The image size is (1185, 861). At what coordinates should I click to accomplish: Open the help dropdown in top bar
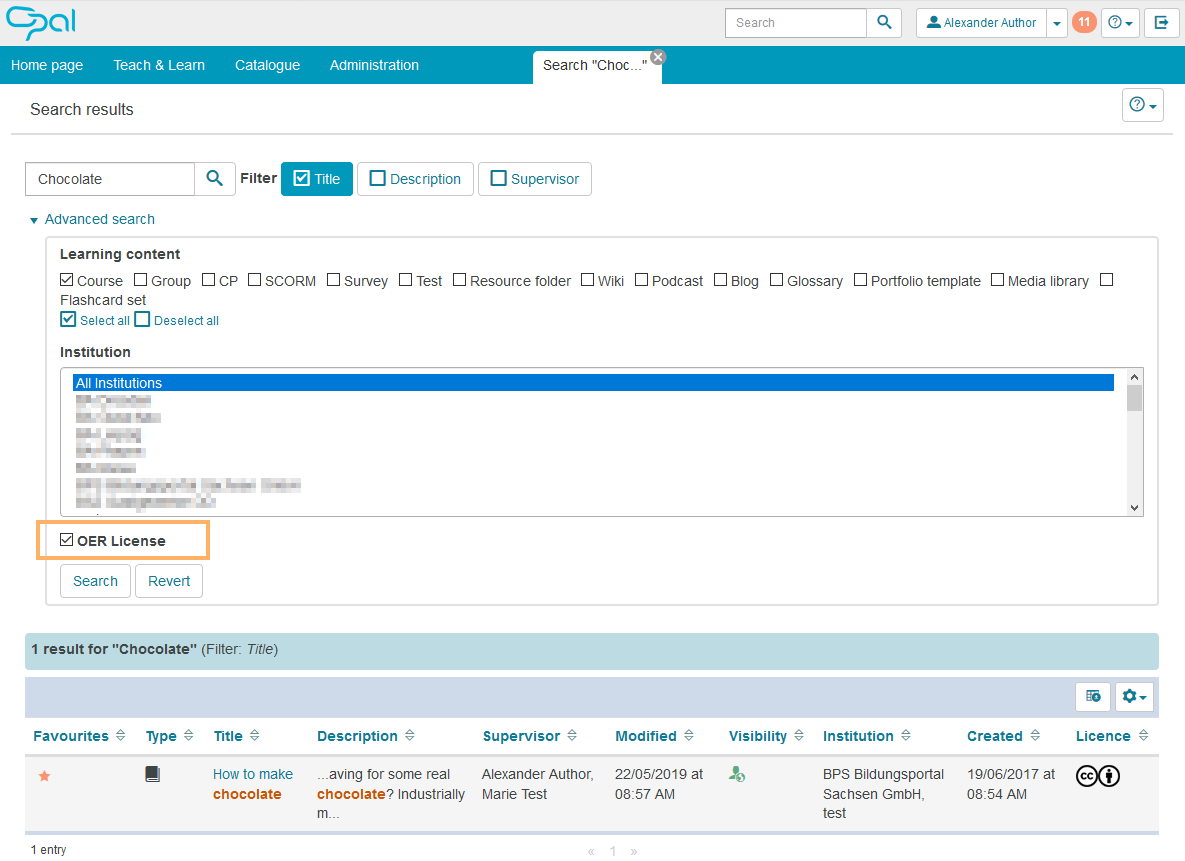click(1120, 23)
